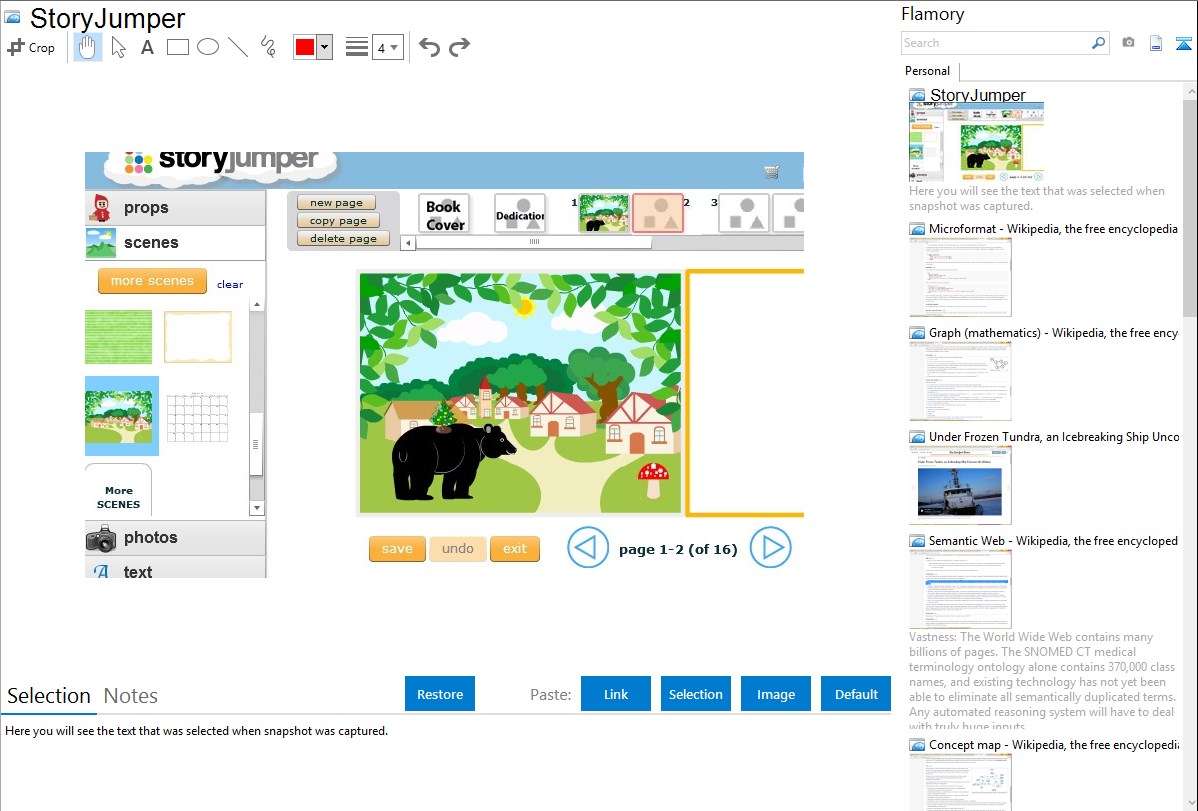The height and width of the screenshot is (811, 1198).
Task: Open the Concept map snapshot thumbnail
Action: pos(960,782)
